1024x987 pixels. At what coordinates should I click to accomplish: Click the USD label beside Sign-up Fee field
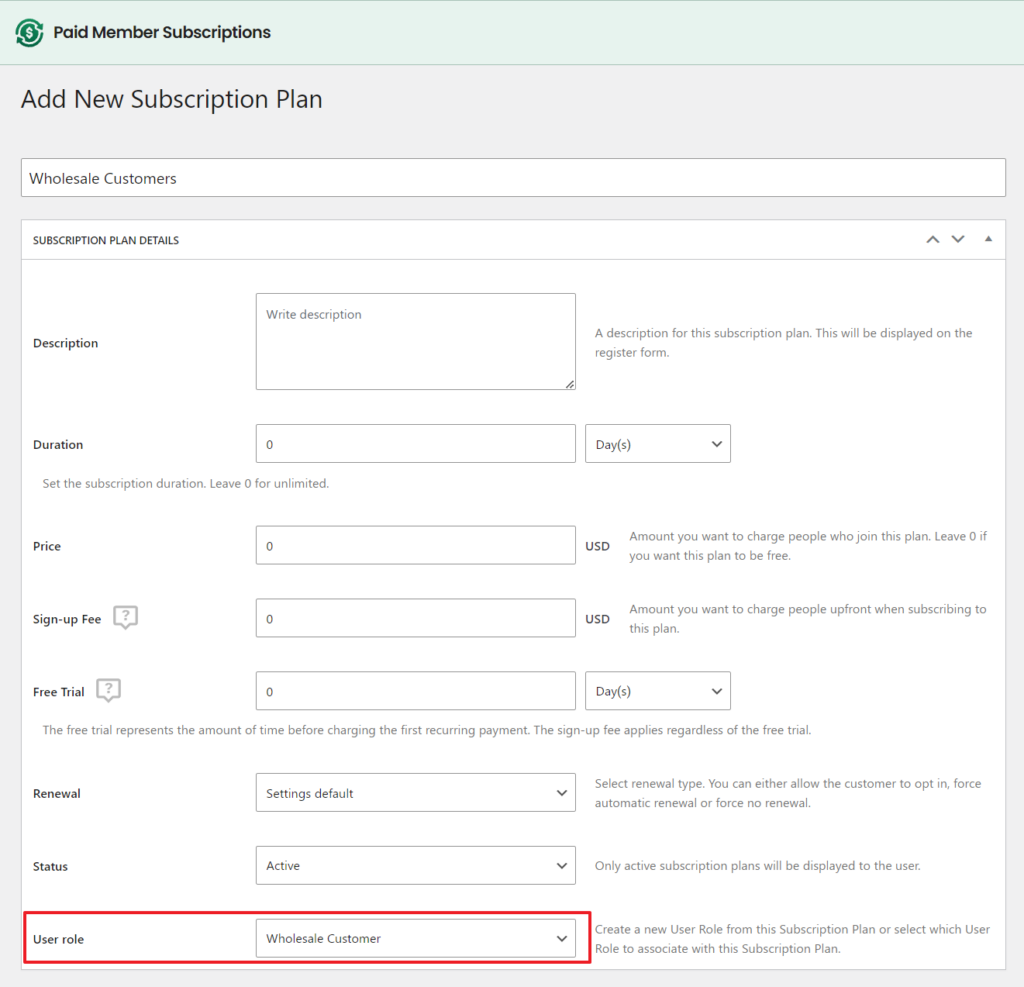(598, 619)
